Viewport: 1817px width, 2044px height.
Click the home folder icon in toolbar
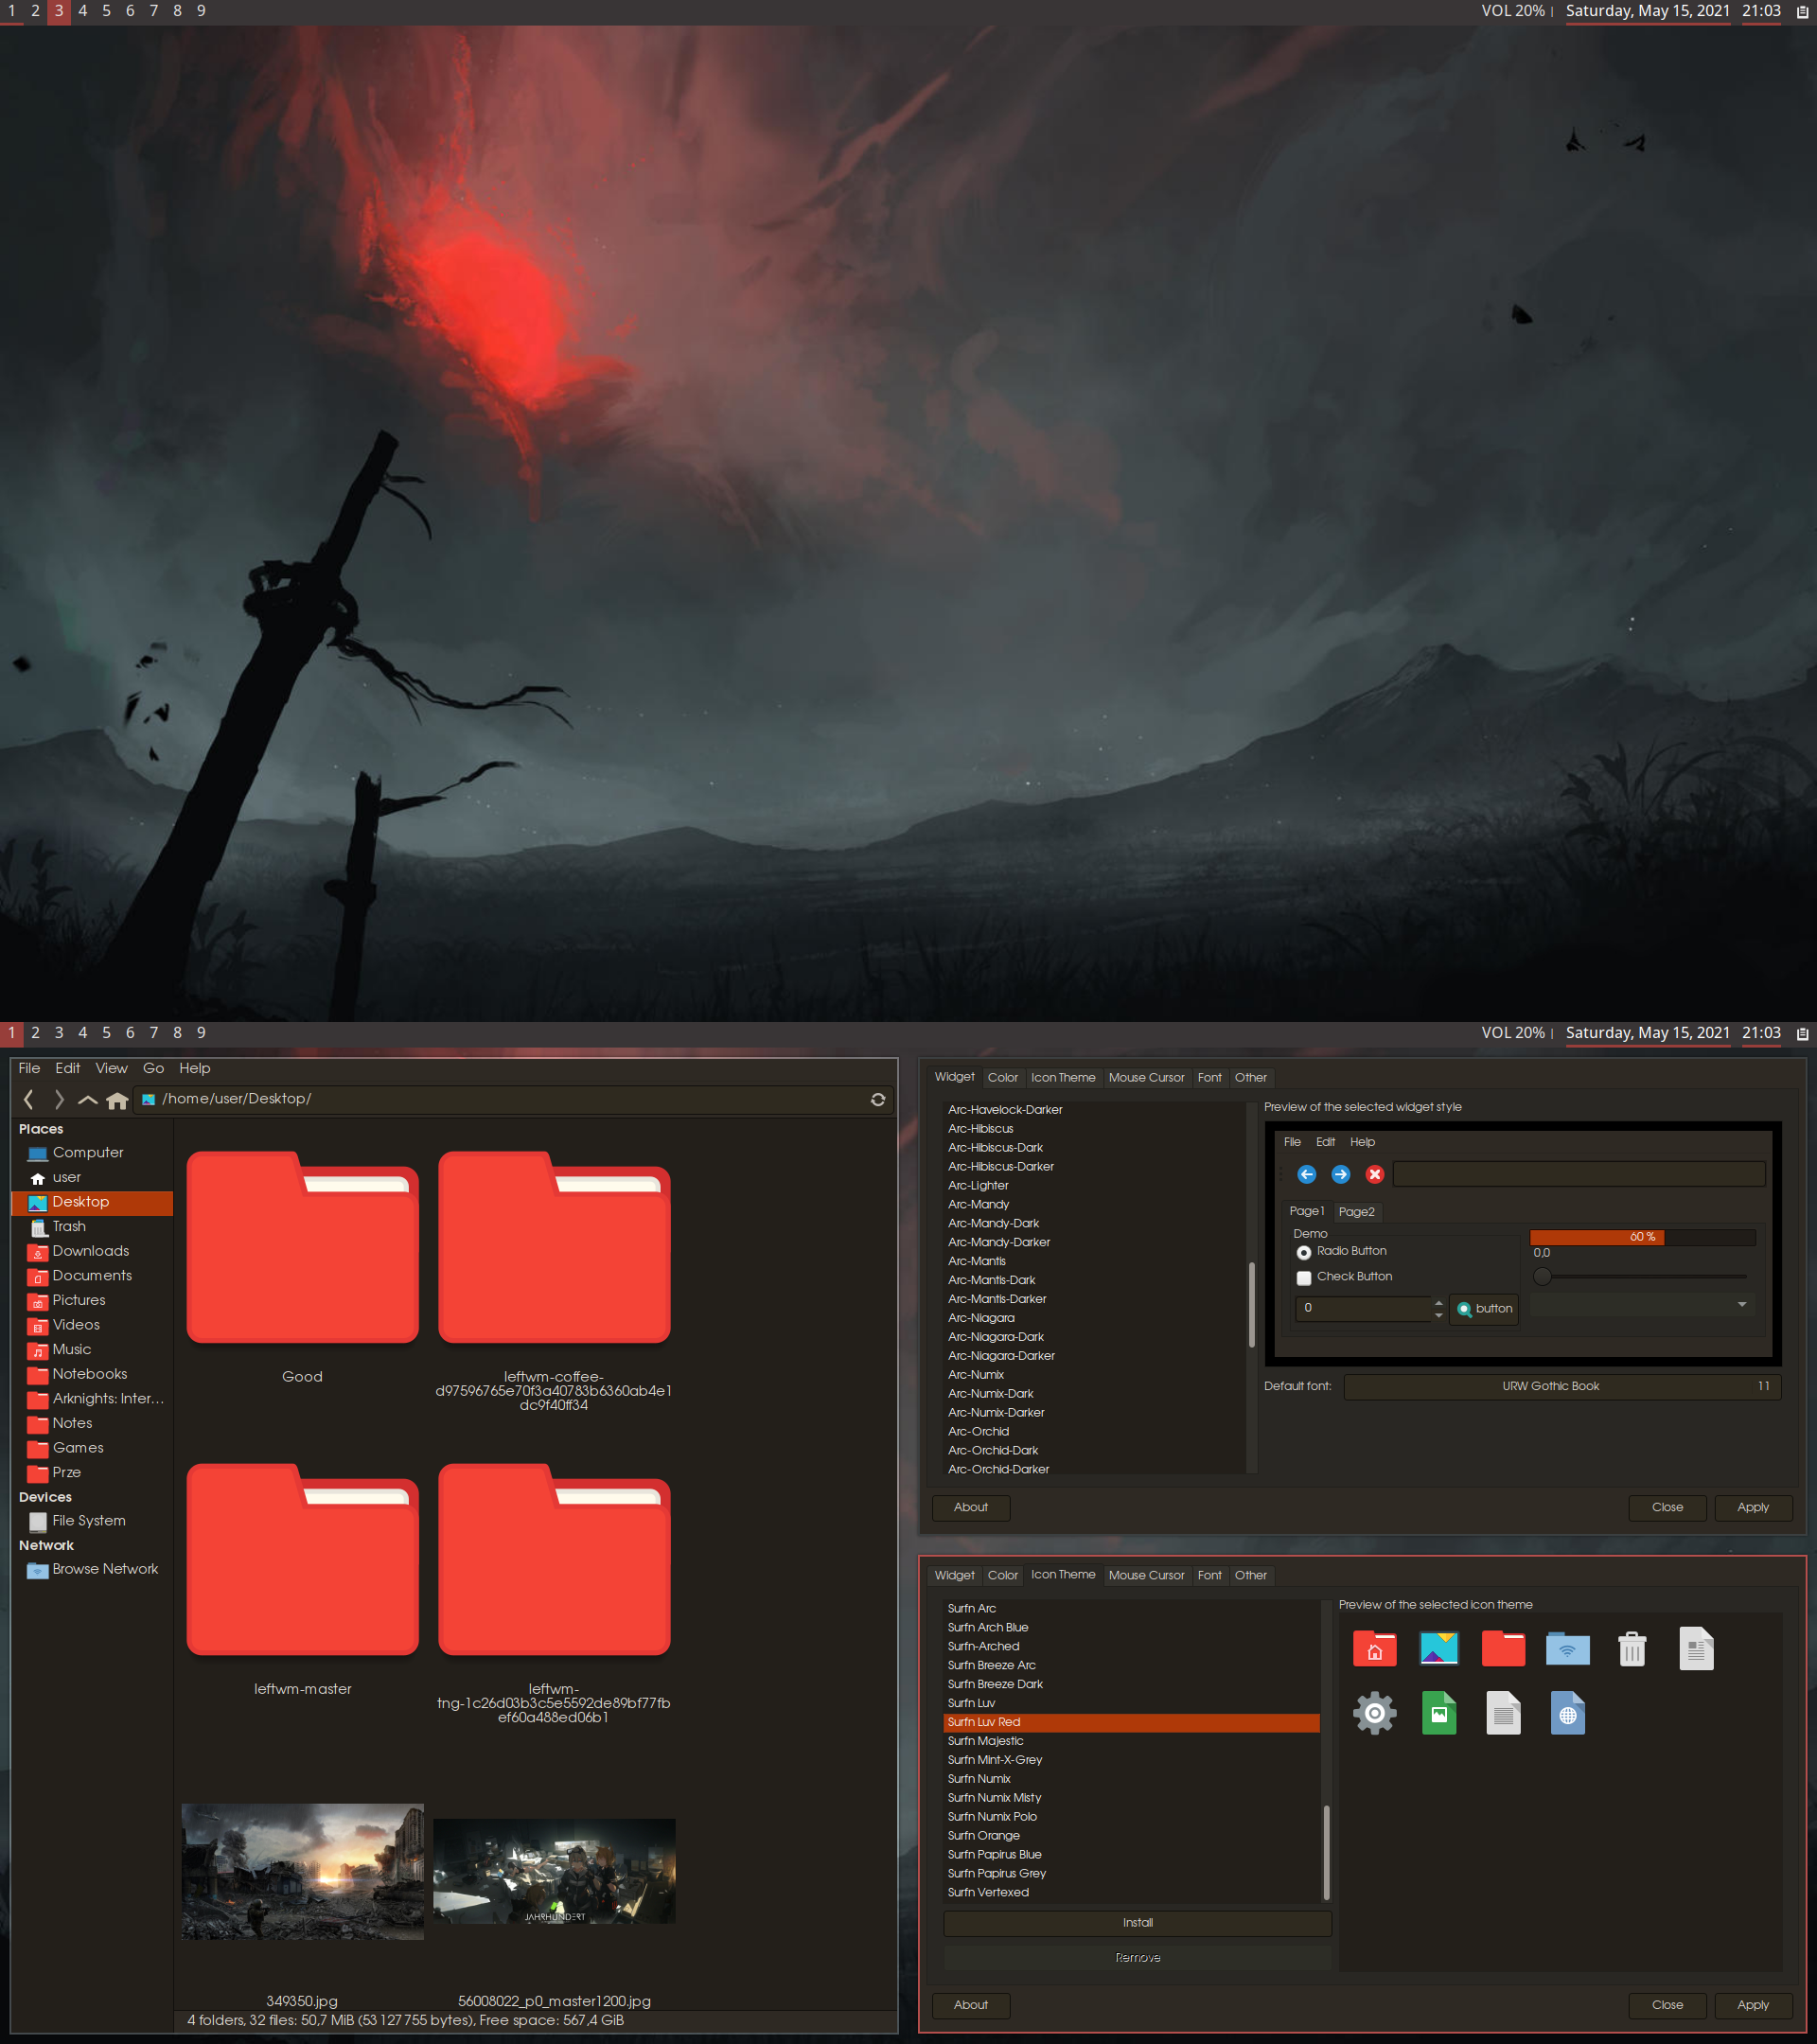(x=117, y=1100)
